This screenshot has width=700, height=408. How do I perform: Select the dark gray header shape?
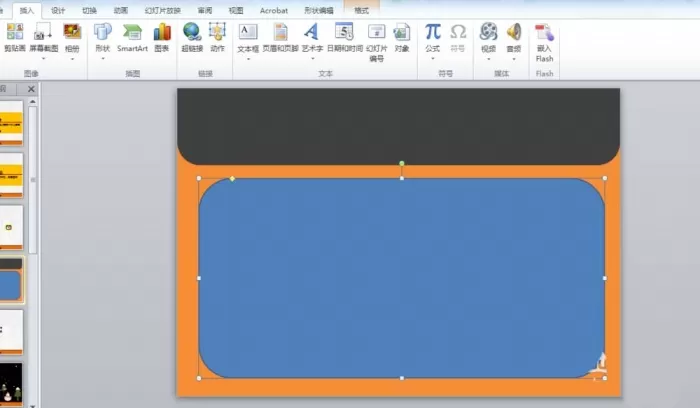tap(398, 126)
